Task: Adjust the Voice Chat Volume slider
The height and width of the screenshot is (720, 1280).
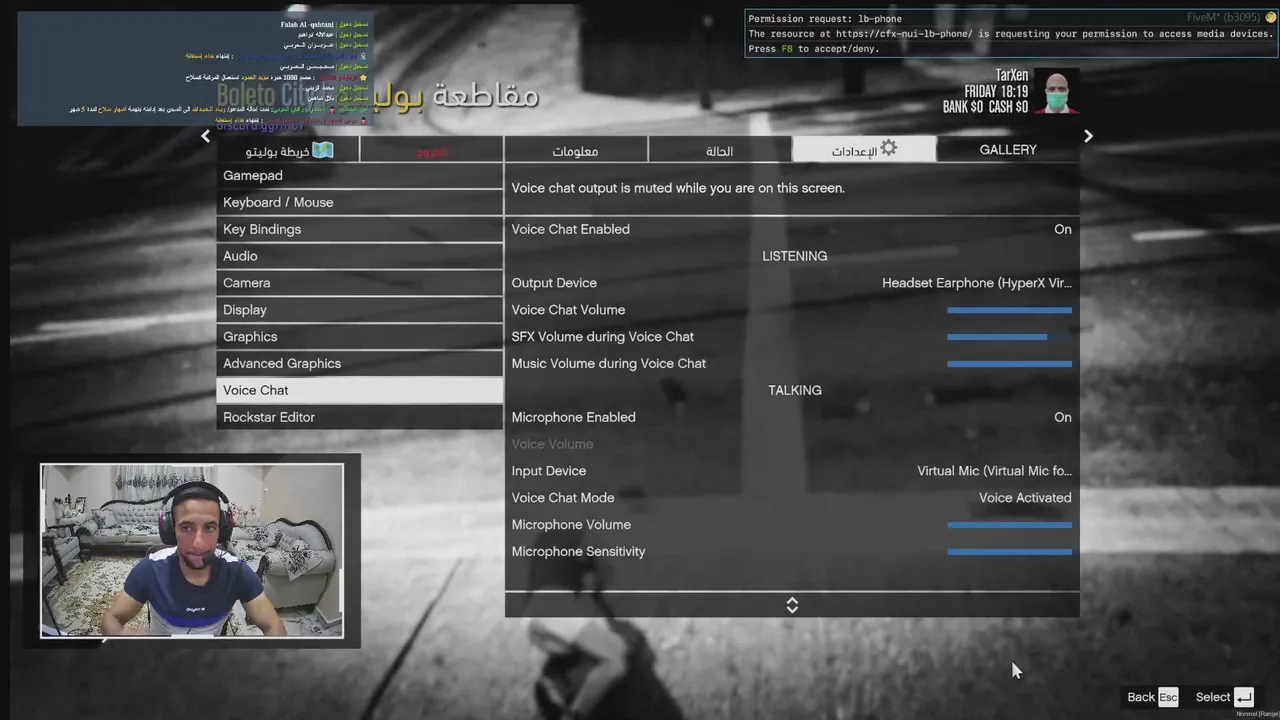Action: coord(1009,310)
